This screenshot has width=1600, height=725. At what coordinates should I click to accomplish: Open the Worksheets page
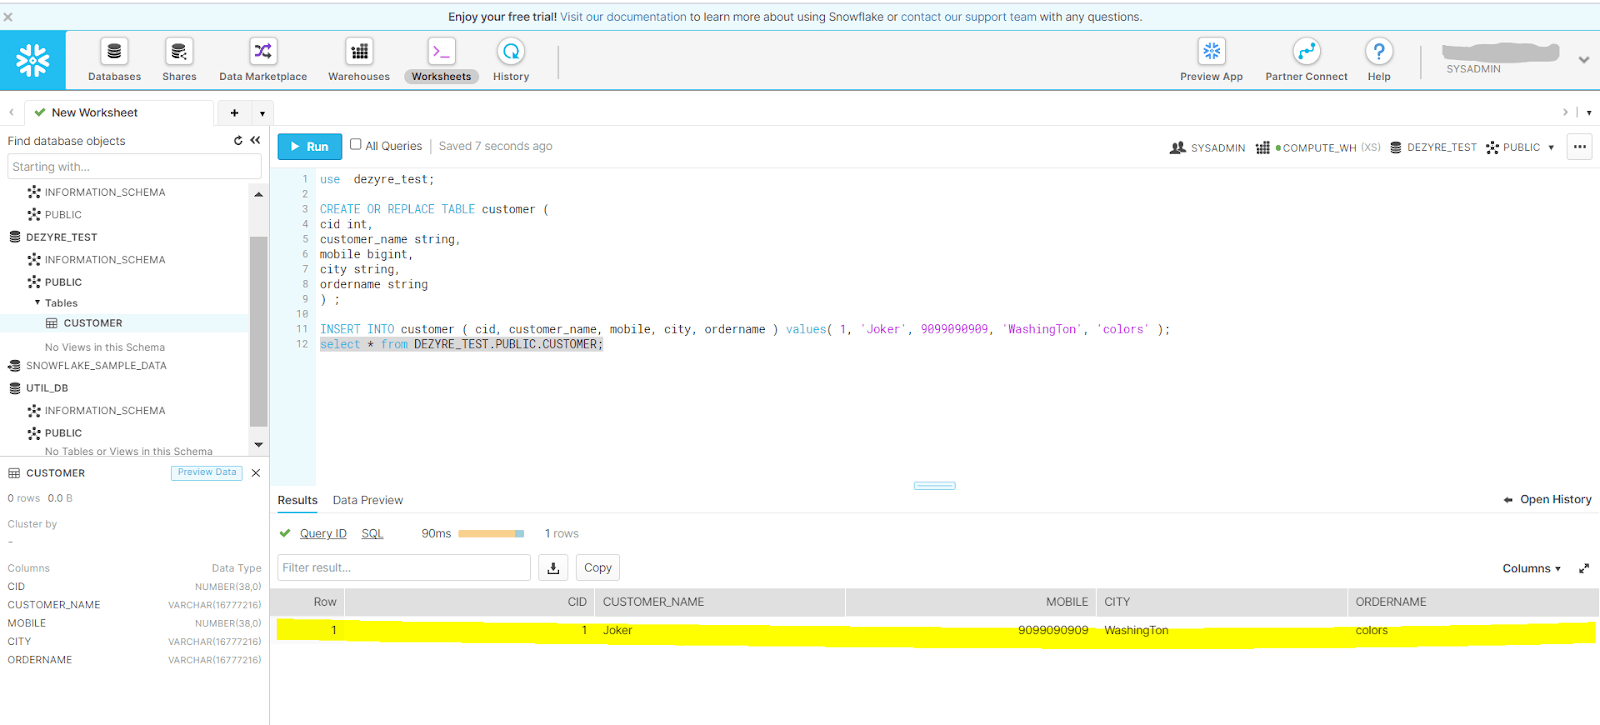pyautogui.click(x=441, y=60)
